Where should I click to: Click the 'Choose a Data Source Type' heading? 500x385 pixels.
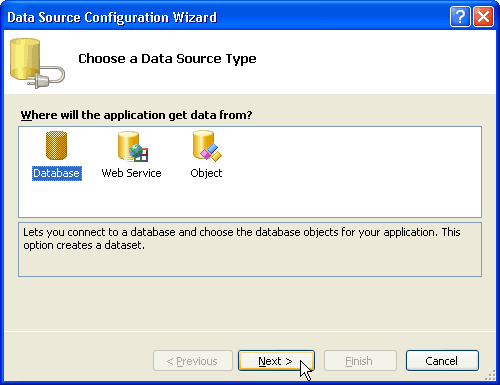coord(167,59)
